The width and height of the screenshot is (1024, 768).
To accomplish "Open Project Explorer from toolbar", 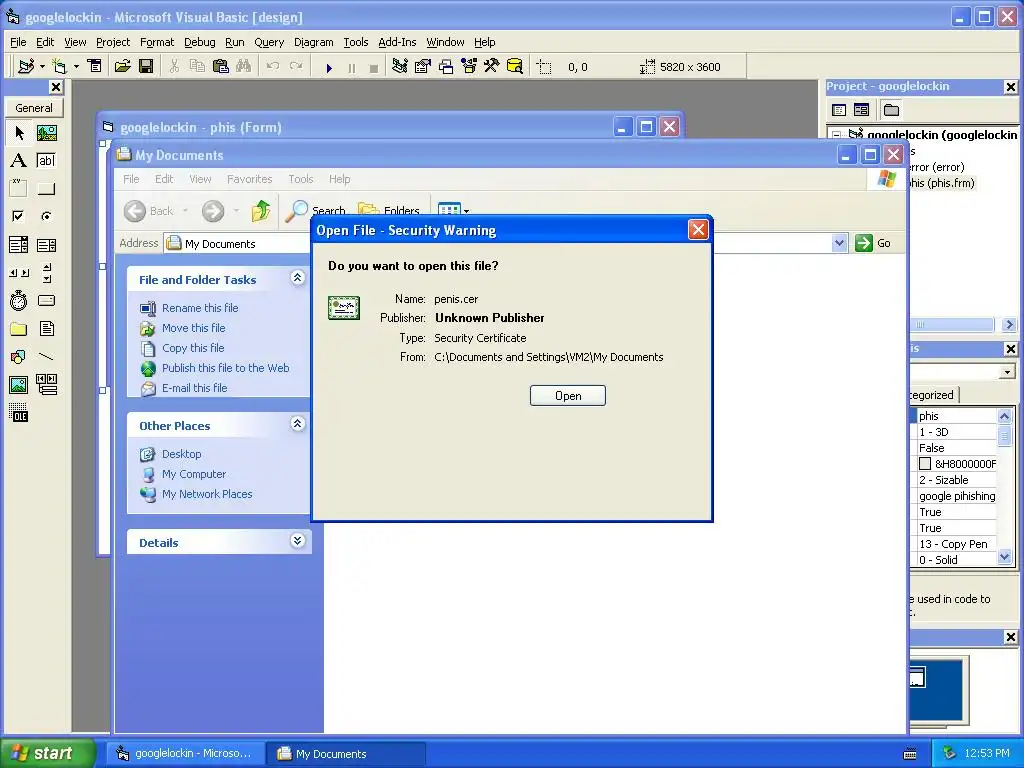I will [x=400, y=67].
